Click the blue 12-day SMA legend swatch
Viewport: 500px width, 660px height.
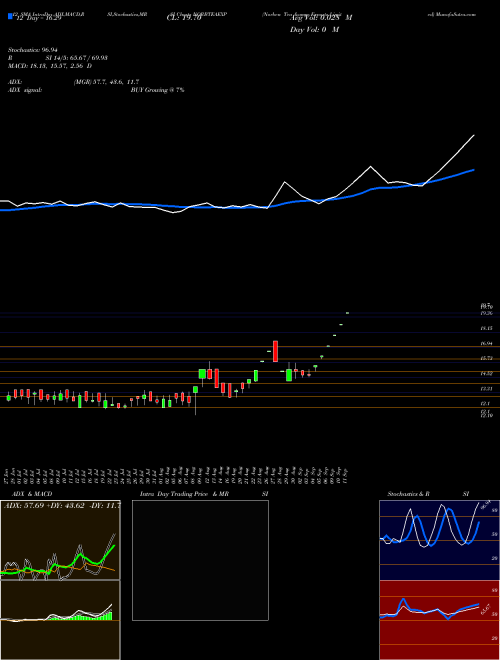(x=10, y=16)
